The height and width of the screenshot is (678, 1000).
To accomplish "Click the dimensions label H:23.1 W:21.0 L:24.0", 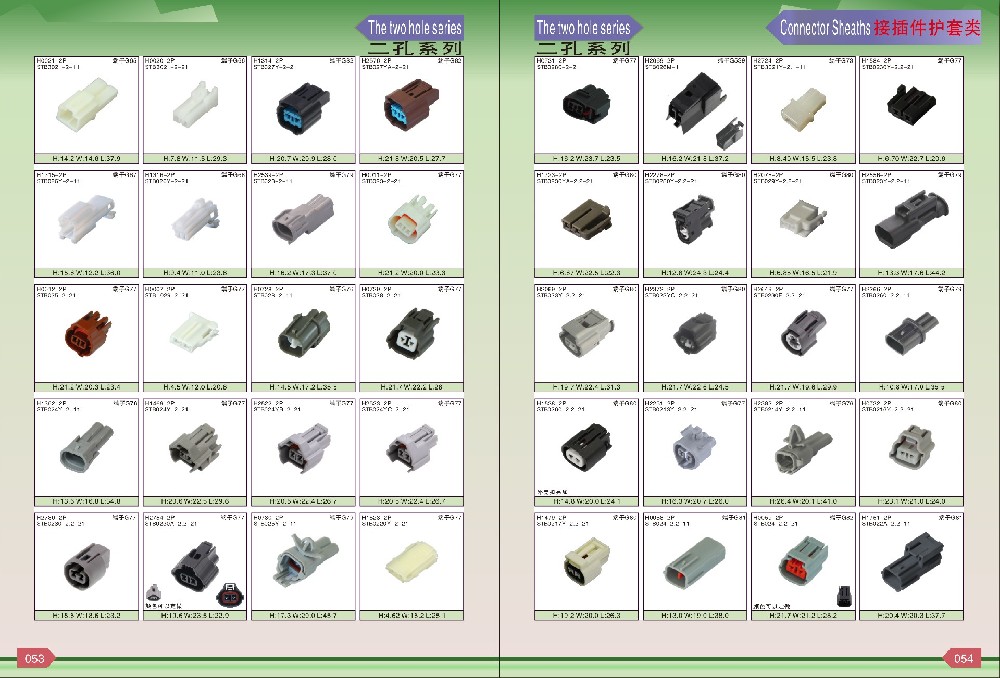I will pyautogui.click(x=911, y=501).
